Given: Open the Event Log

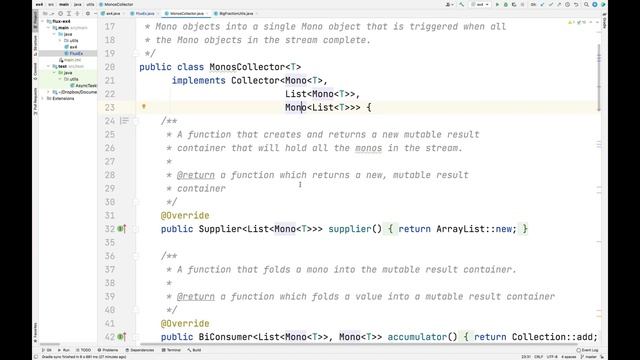Looking at the screenshot, I should (x=587, y=350).
